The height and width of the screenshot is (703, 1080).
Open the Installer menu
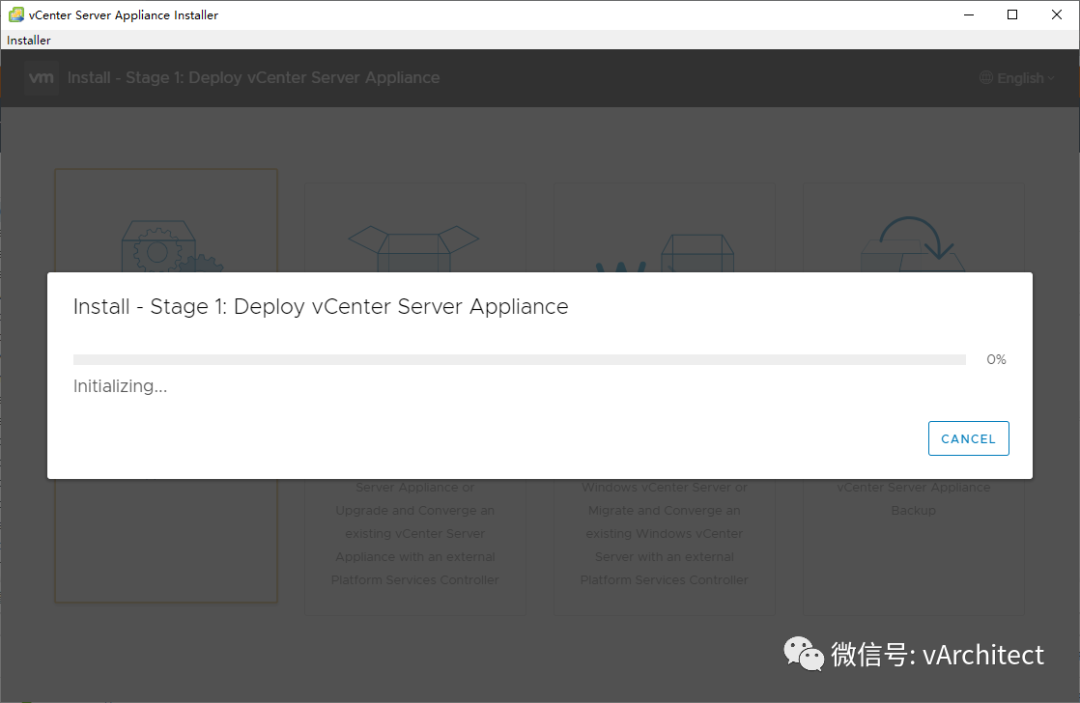coord(28,40)
